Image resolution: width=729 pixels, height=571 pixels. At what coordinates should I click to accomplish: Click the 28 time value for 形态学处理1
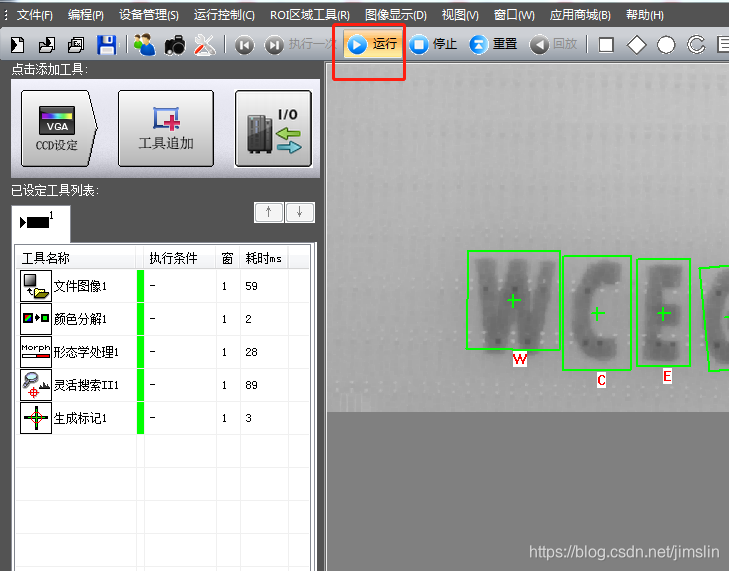252,352
